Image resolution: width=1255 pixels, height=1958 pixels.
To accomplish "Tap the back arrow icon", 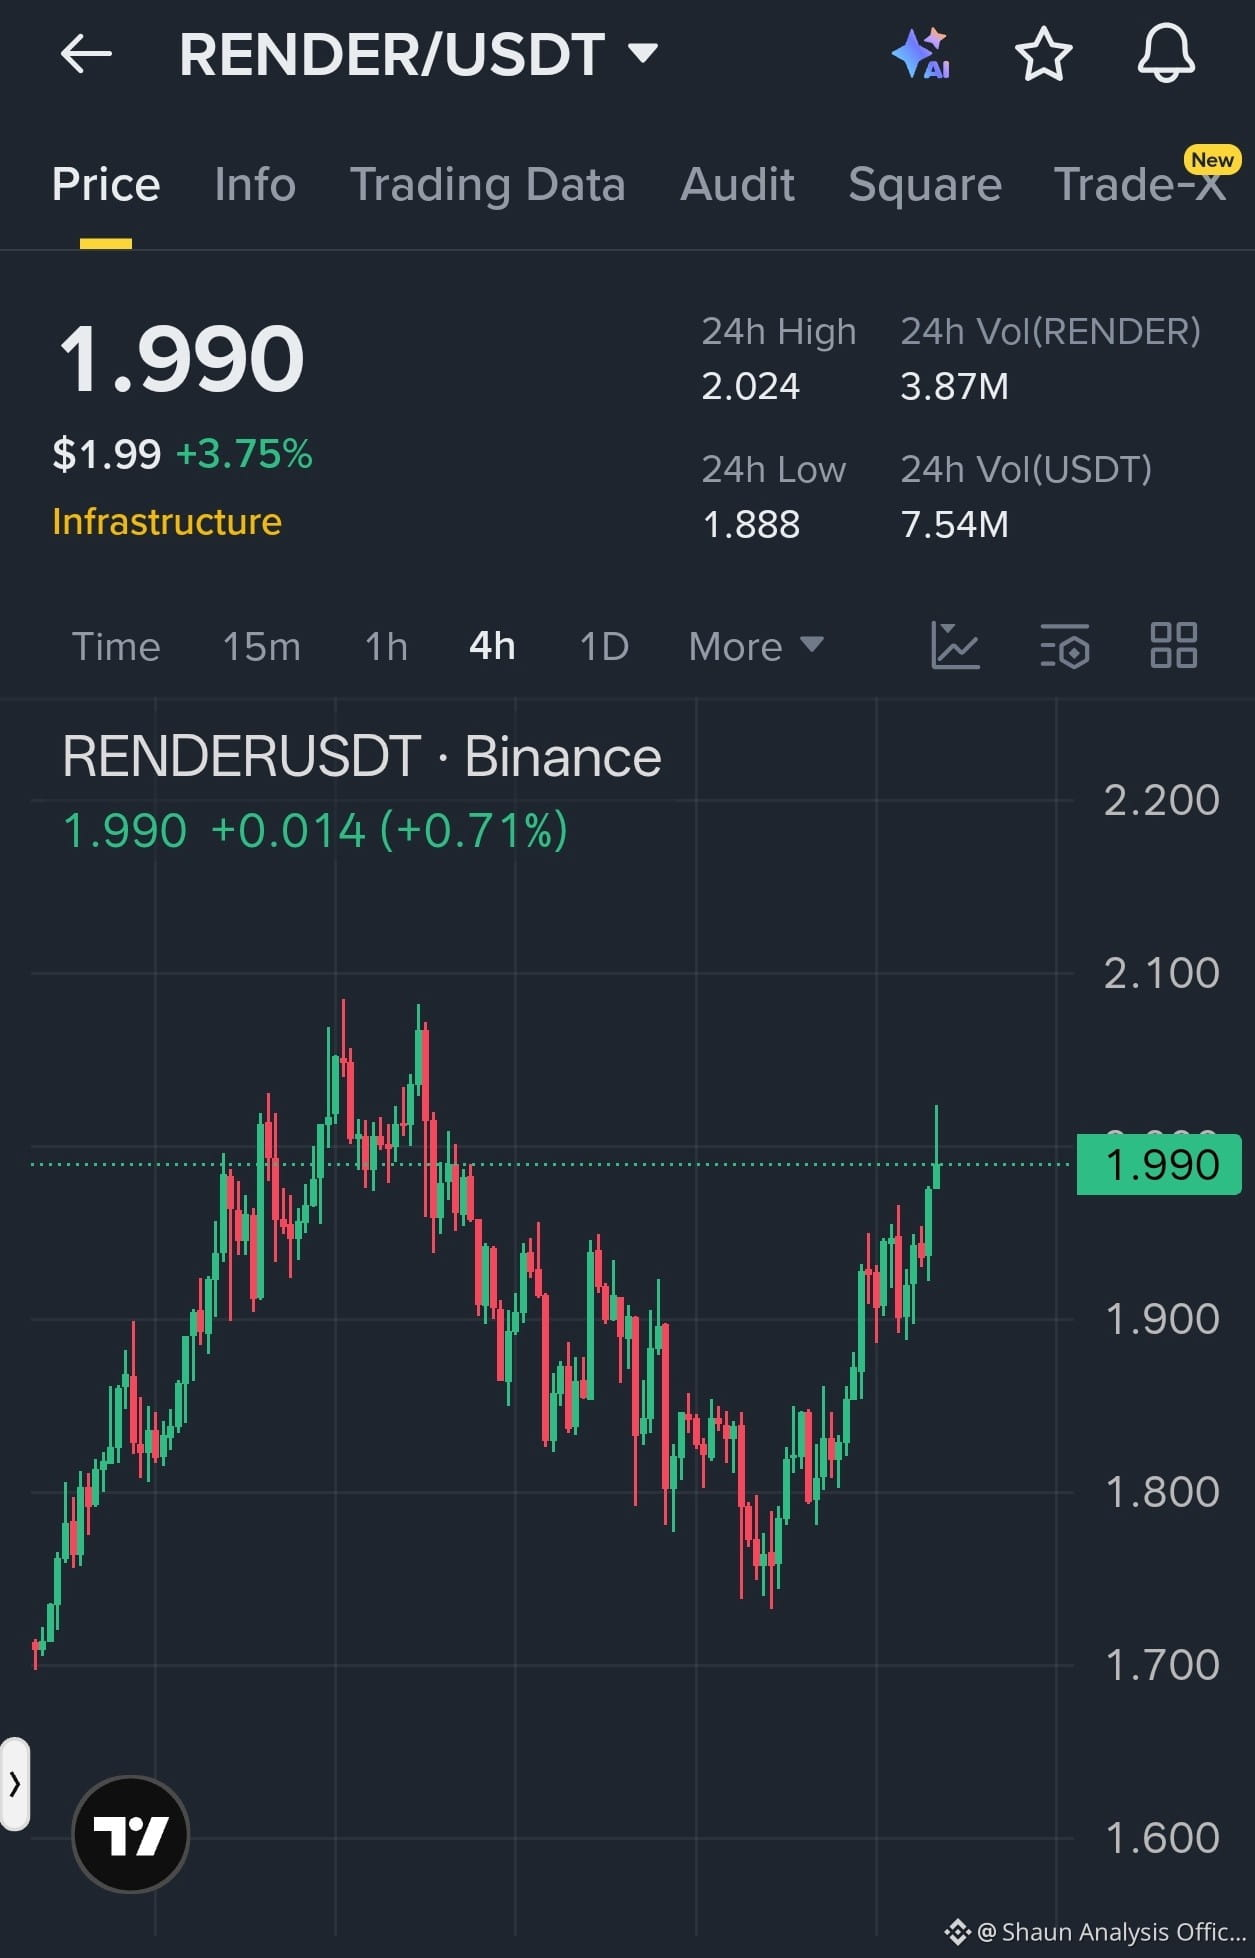I will [x=86, y=54].
